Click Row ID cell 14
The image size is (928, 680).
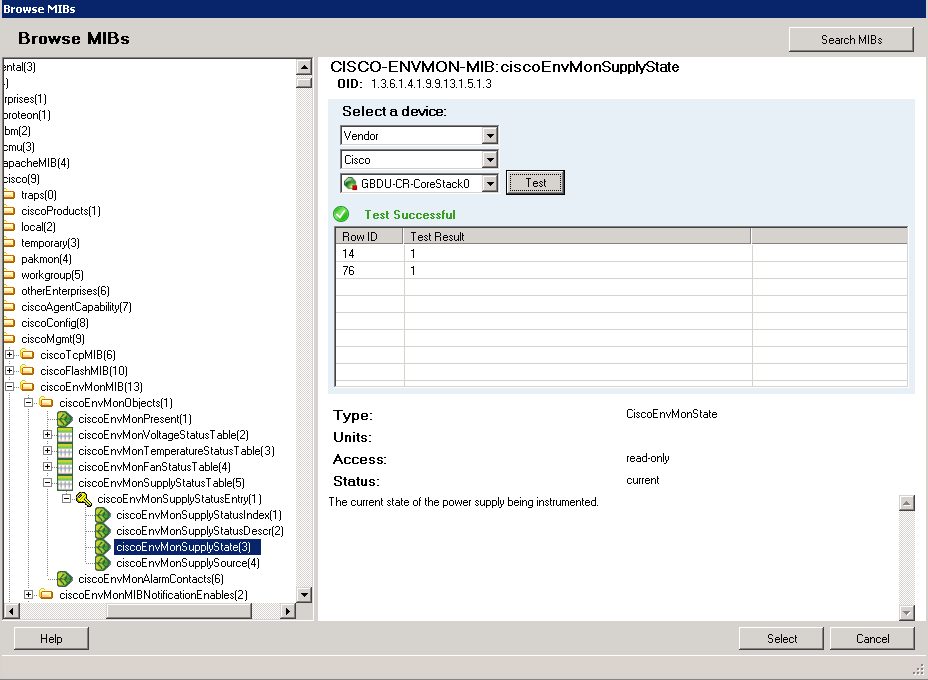pos(370,253)
